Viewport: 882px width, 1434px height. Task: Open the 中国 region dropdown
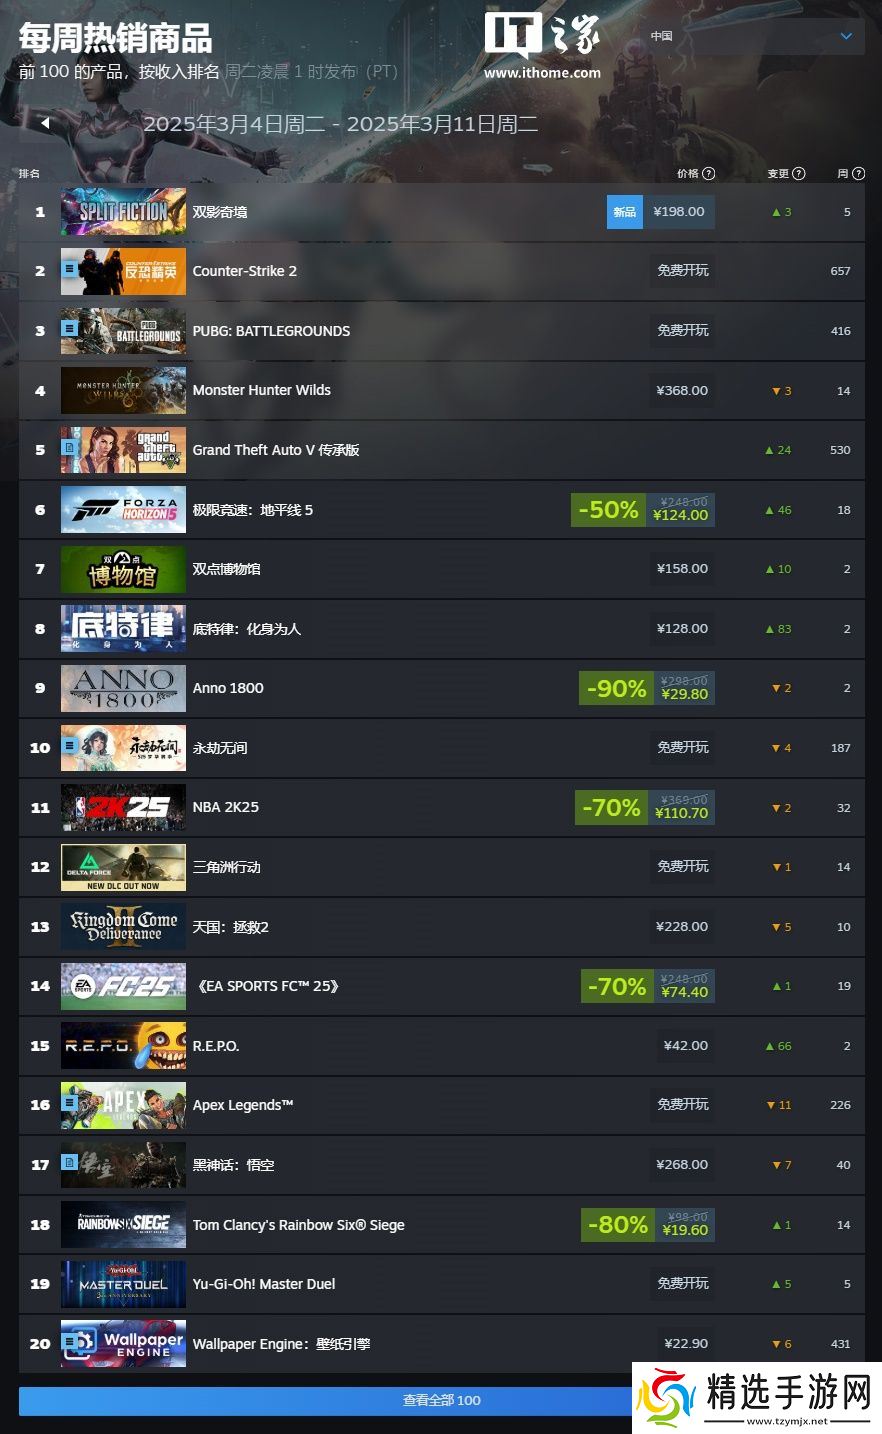click(755, 36)
